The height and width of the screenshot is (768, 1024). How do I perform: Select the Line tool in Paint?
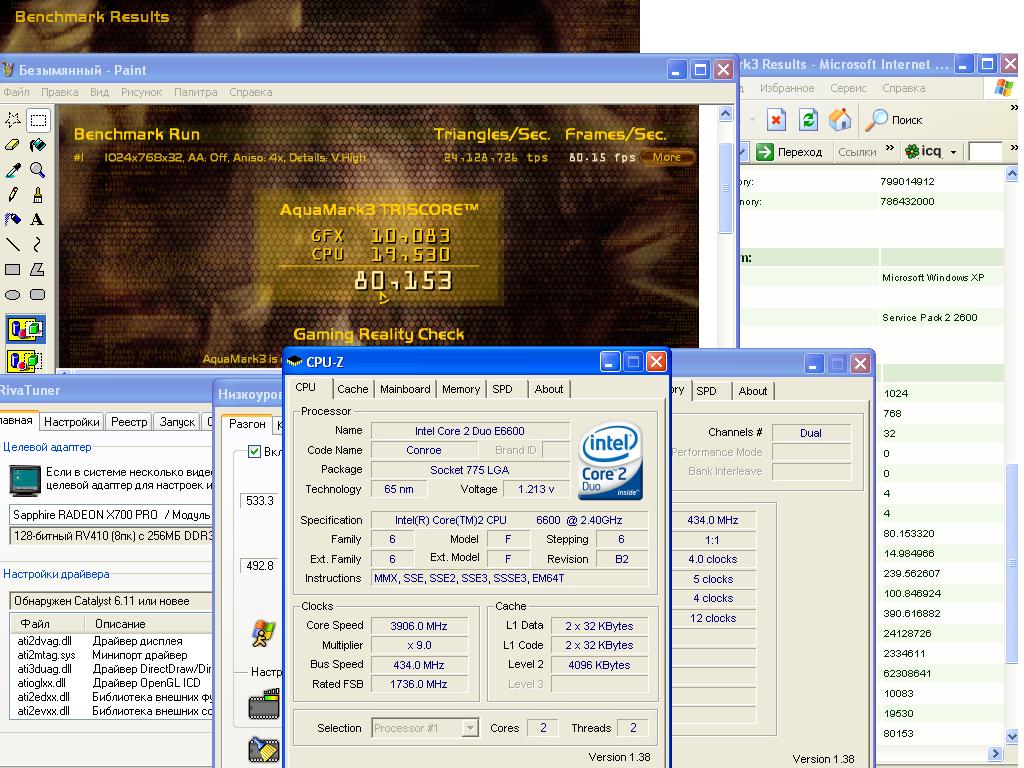12,244
